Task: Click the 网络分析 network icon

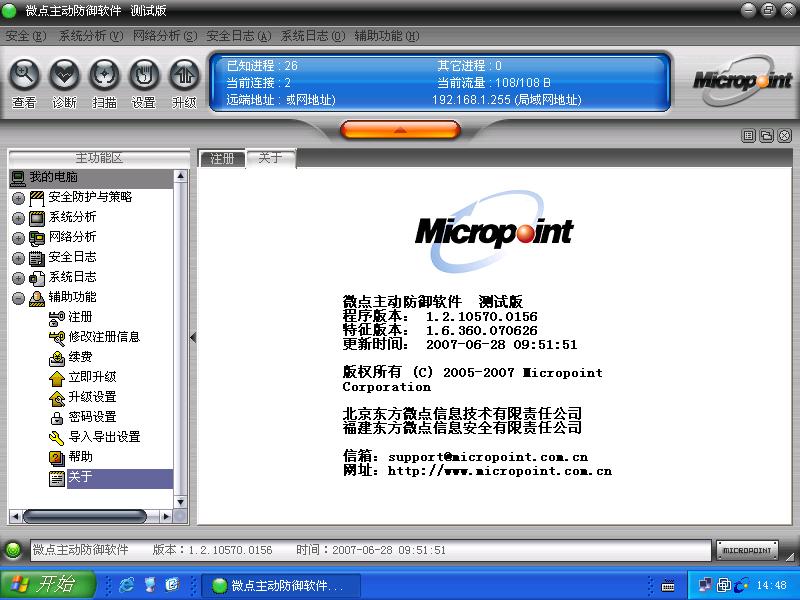Action: point(37,238)
